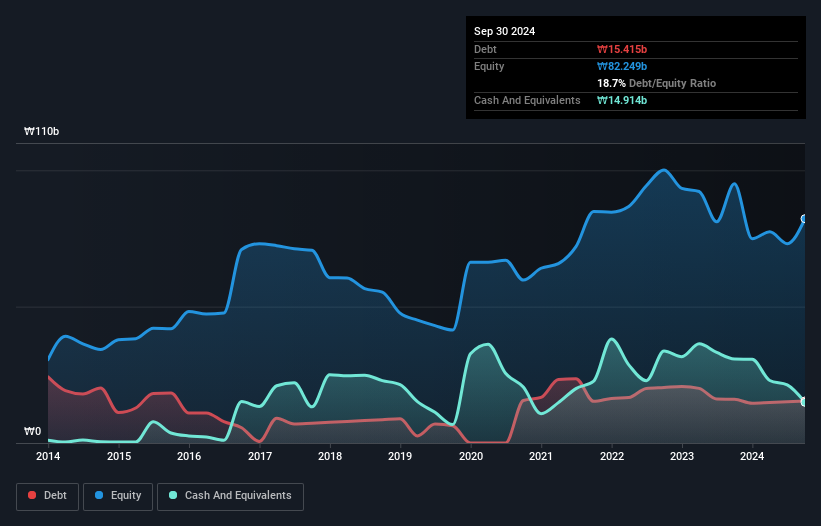Select the 2014 x-axis label
Image resolution: width=821 pixels, height=526 pixels.
[48, 456]
